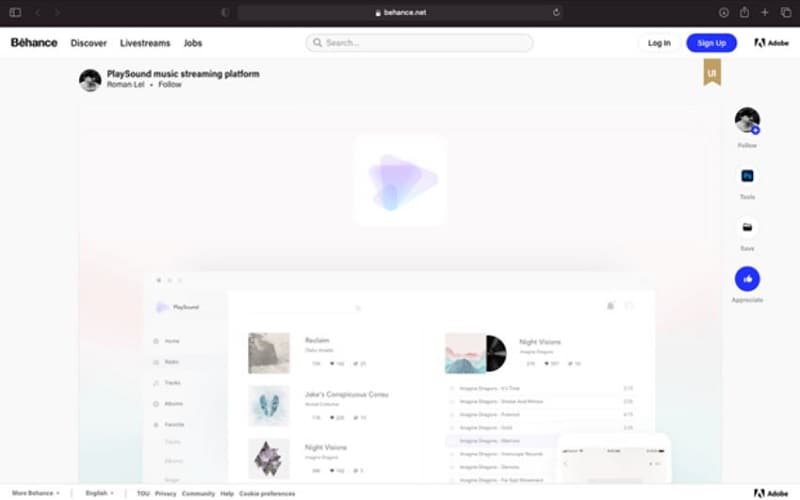Open Cookie preferences in footer

pos(267,493)
